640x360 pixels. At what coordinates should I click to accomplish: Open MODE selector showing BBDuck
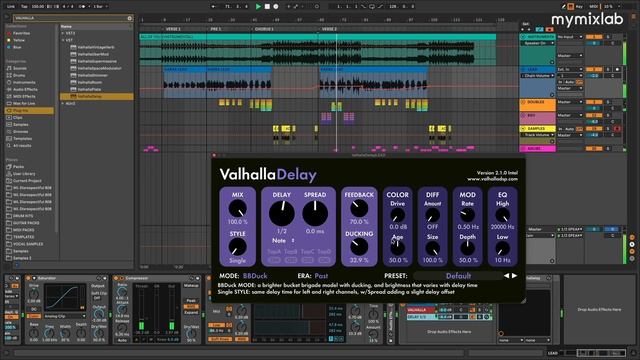tap(255, 276)
